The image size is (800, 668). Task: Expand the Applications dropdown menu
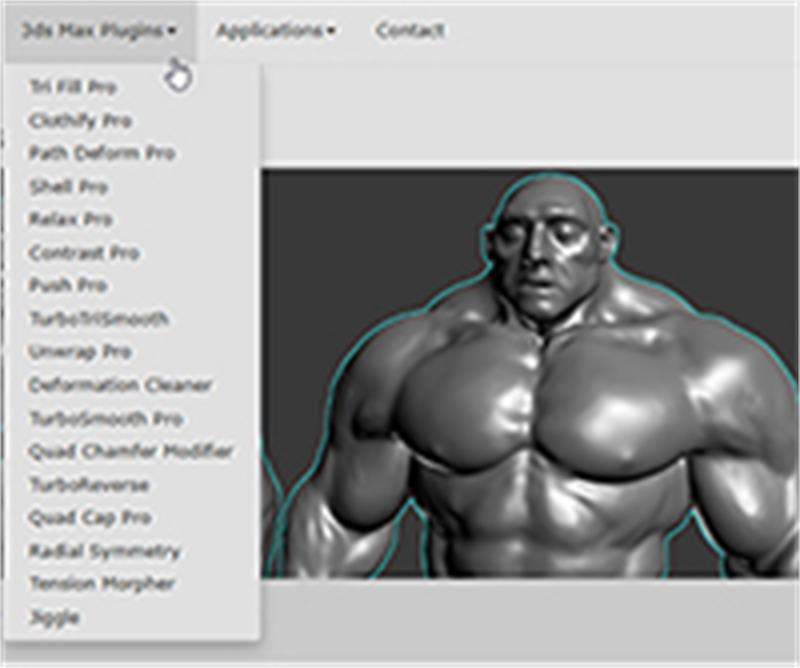276,31
